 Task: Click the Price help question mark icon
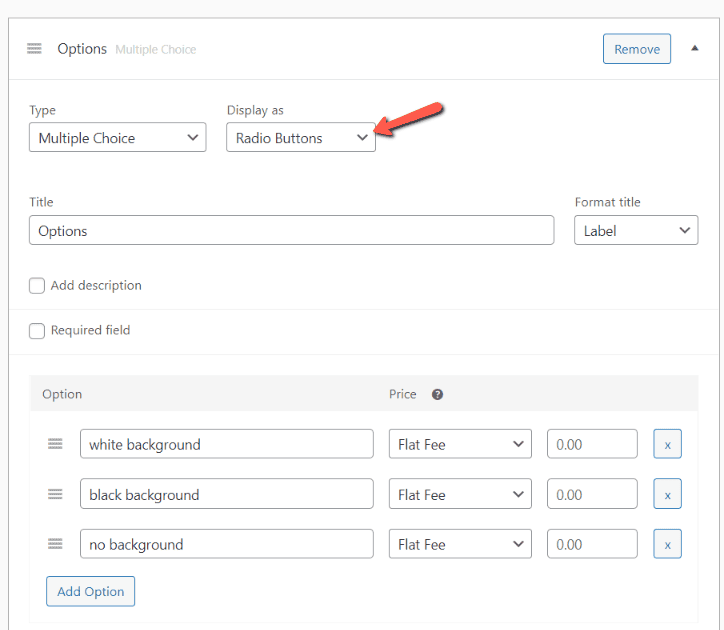pyautogui.click(x=437, y=394)
